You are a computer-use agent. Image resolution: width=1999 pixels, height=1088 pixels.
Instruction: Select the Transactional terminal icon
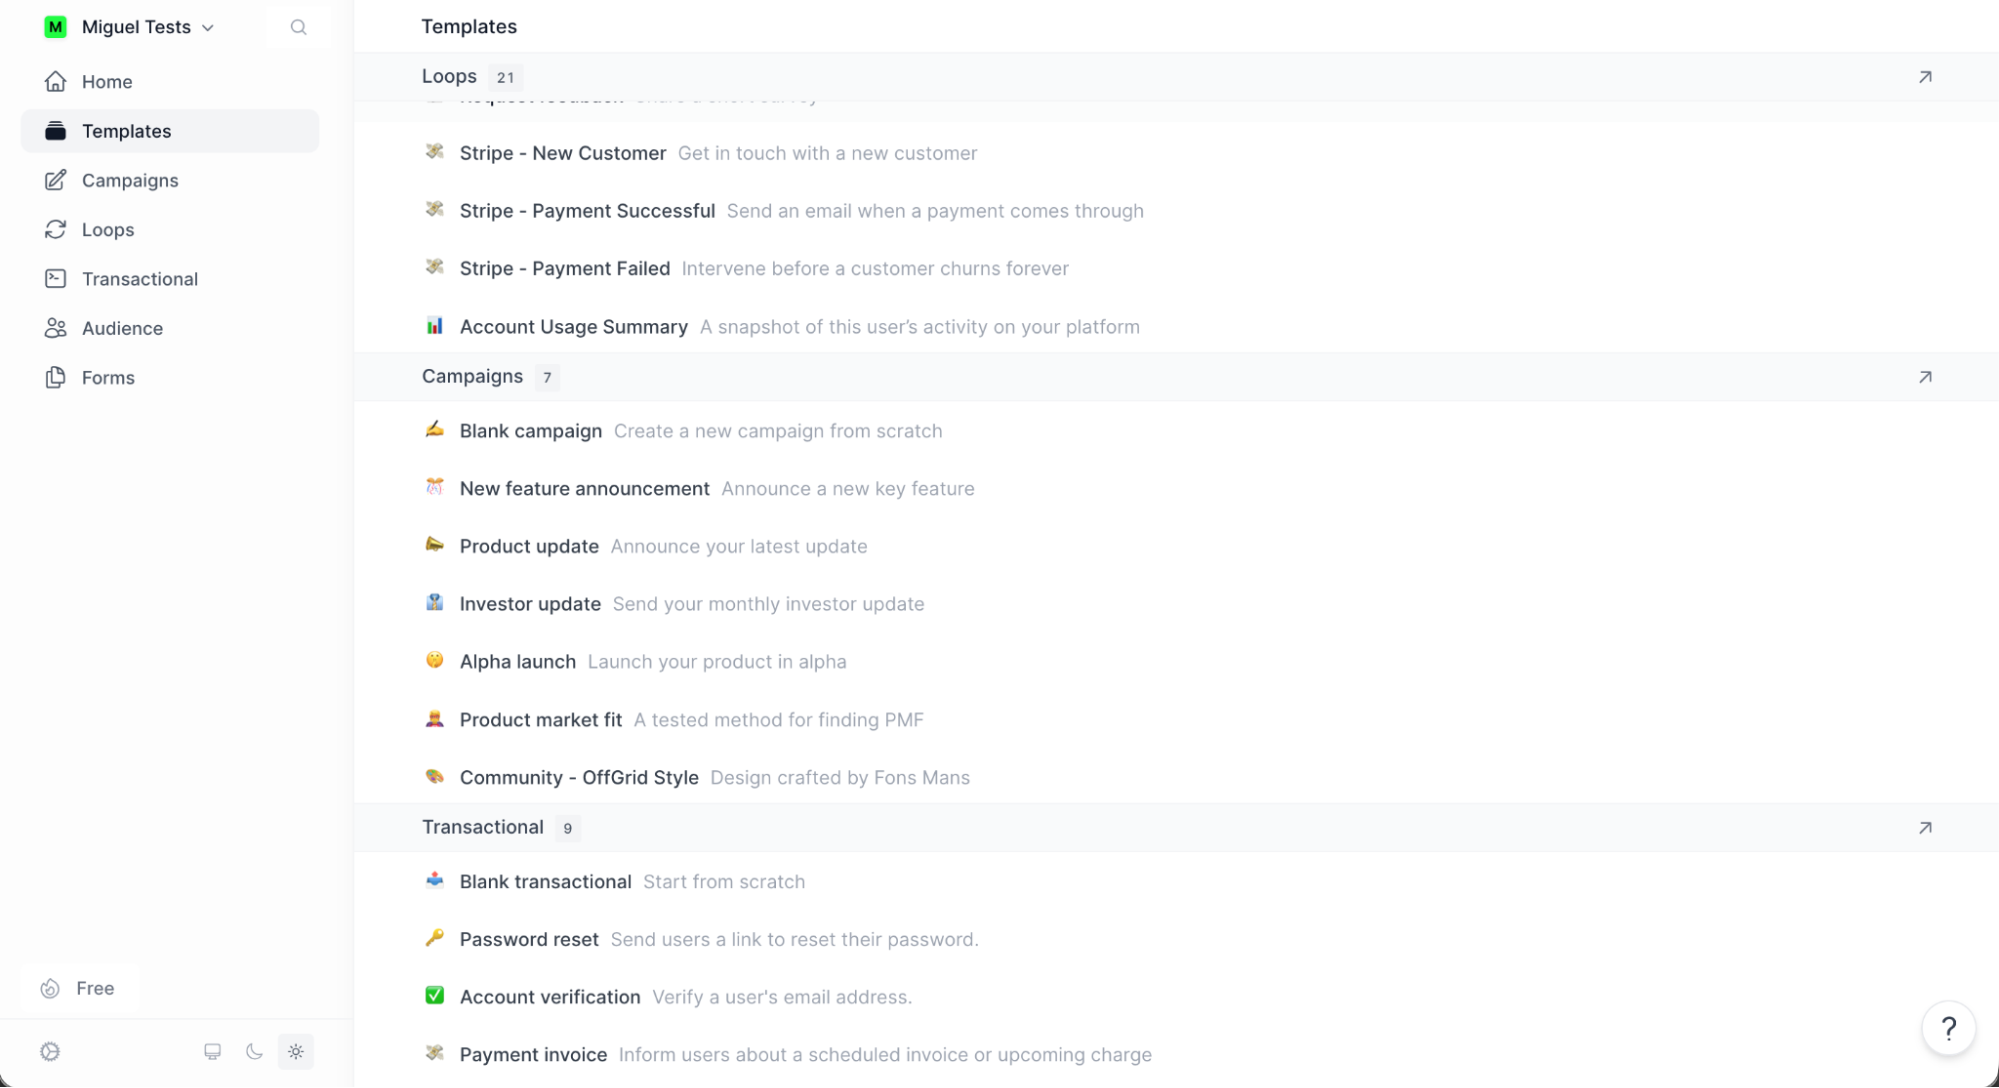coord(56,278)
